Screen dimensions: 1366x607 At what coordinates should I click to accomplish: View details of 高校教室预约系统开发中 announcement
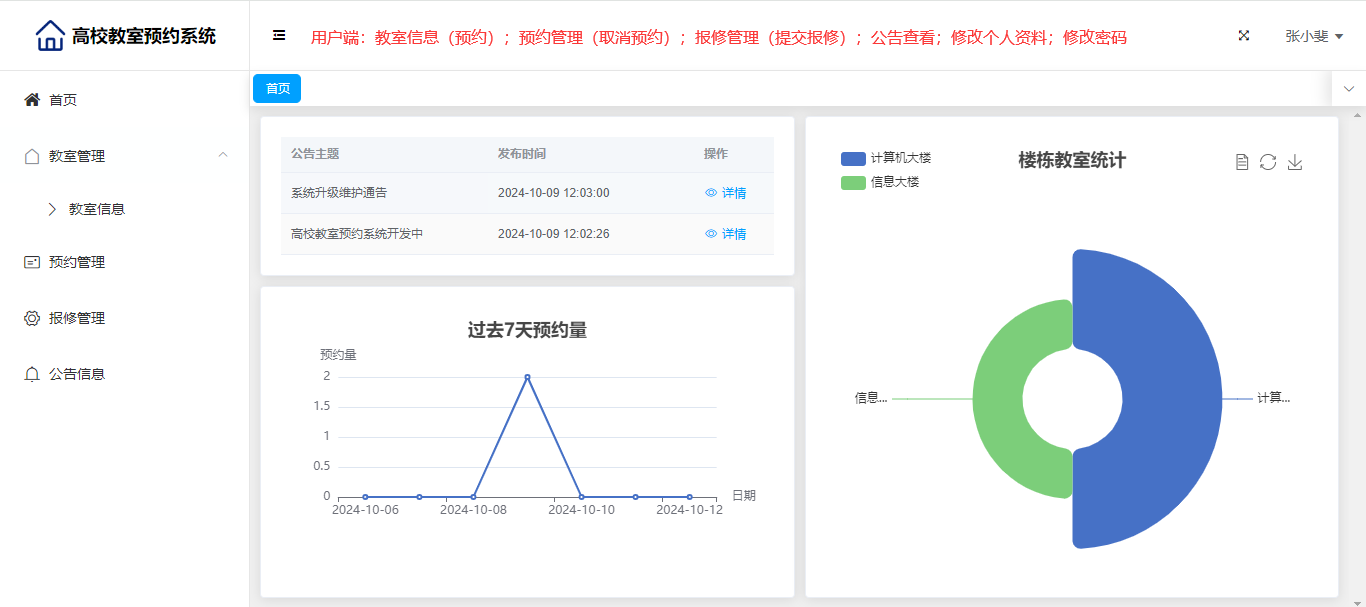tap(726, 234)
